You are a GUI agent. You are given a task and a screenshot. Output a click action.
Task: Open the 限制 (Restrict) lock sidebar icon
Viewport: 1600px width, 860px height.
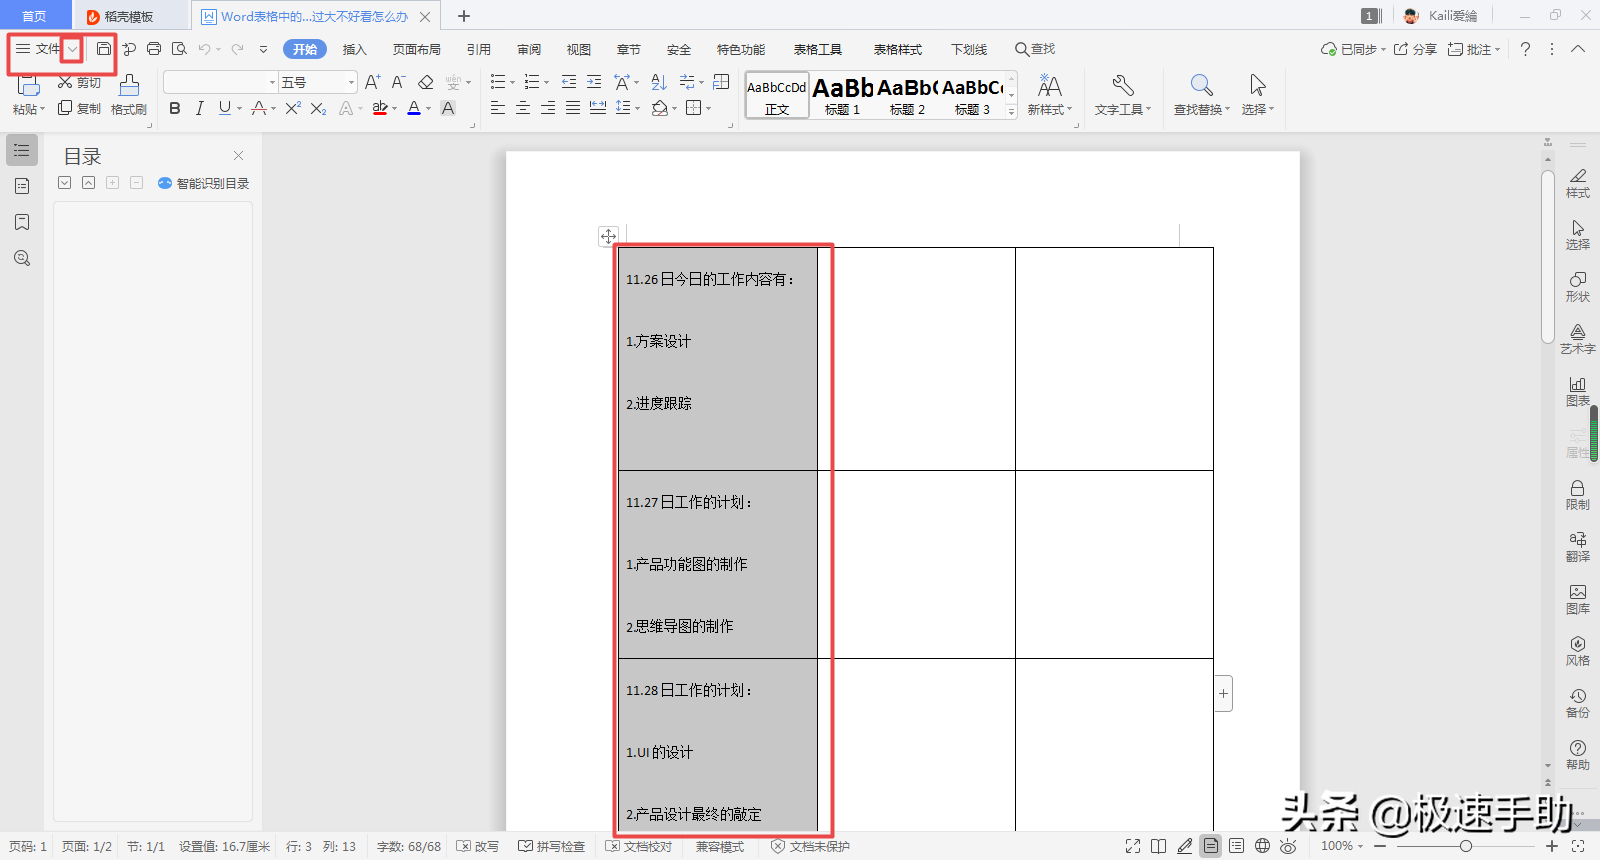coord(1578,495)
